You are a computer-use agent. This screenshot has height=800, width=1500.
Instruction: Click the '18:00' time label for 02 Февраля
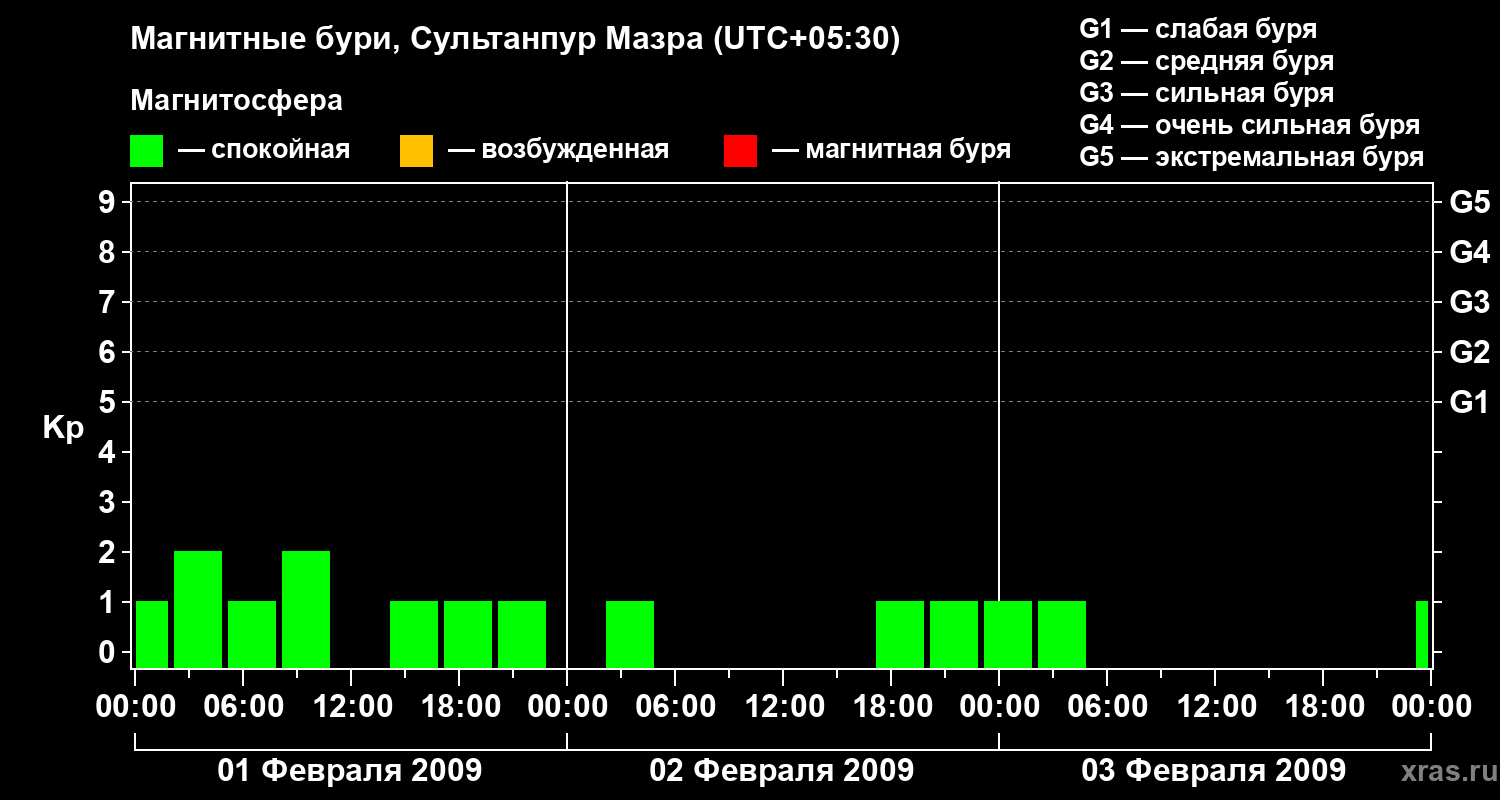891,707
